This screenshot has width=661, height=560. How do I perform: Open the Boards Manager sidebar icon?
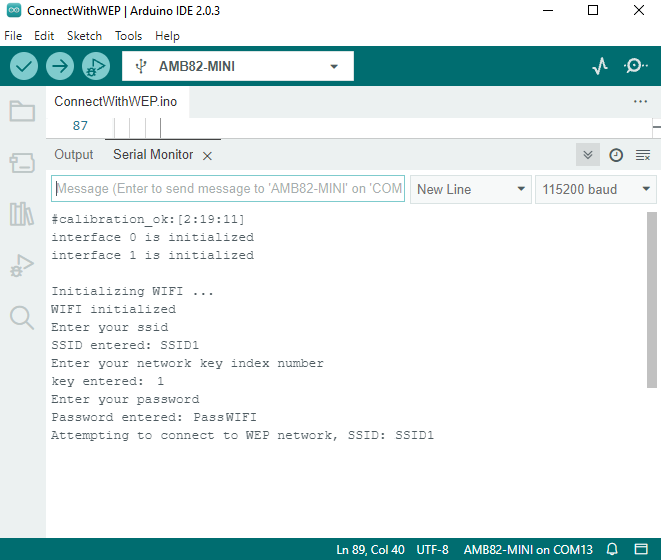click(x=22, y=162)
